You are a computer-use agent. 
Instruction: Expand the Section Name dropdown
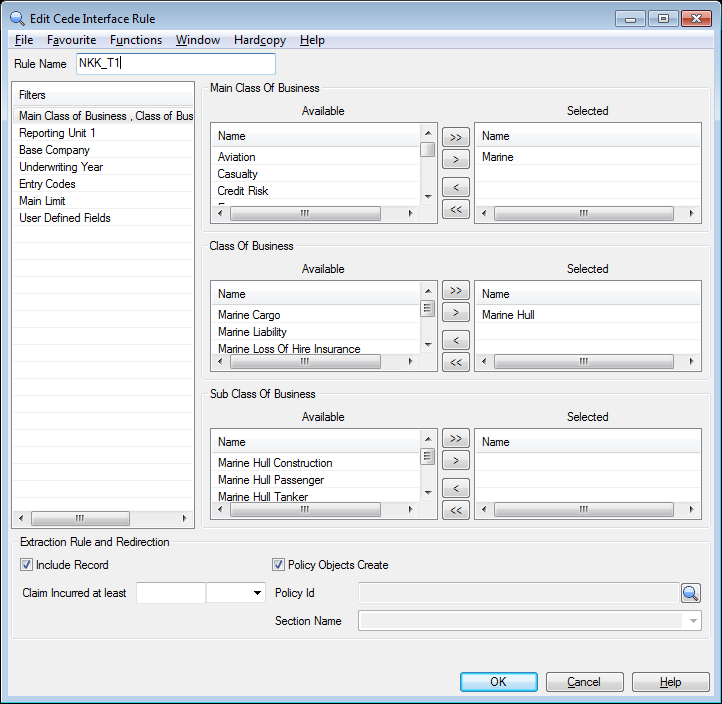pos(693,621)
